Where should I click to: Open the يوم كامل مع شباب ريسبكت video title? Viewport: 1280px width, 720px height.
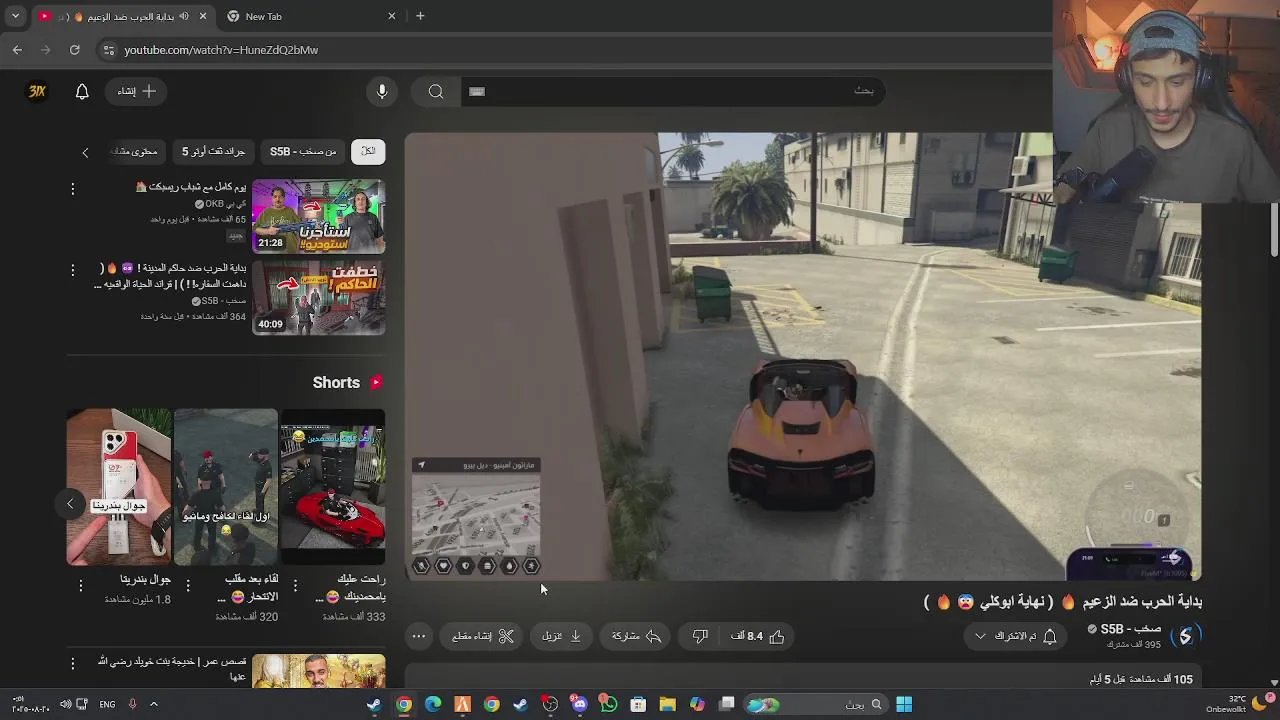click(x=191, y=187)
